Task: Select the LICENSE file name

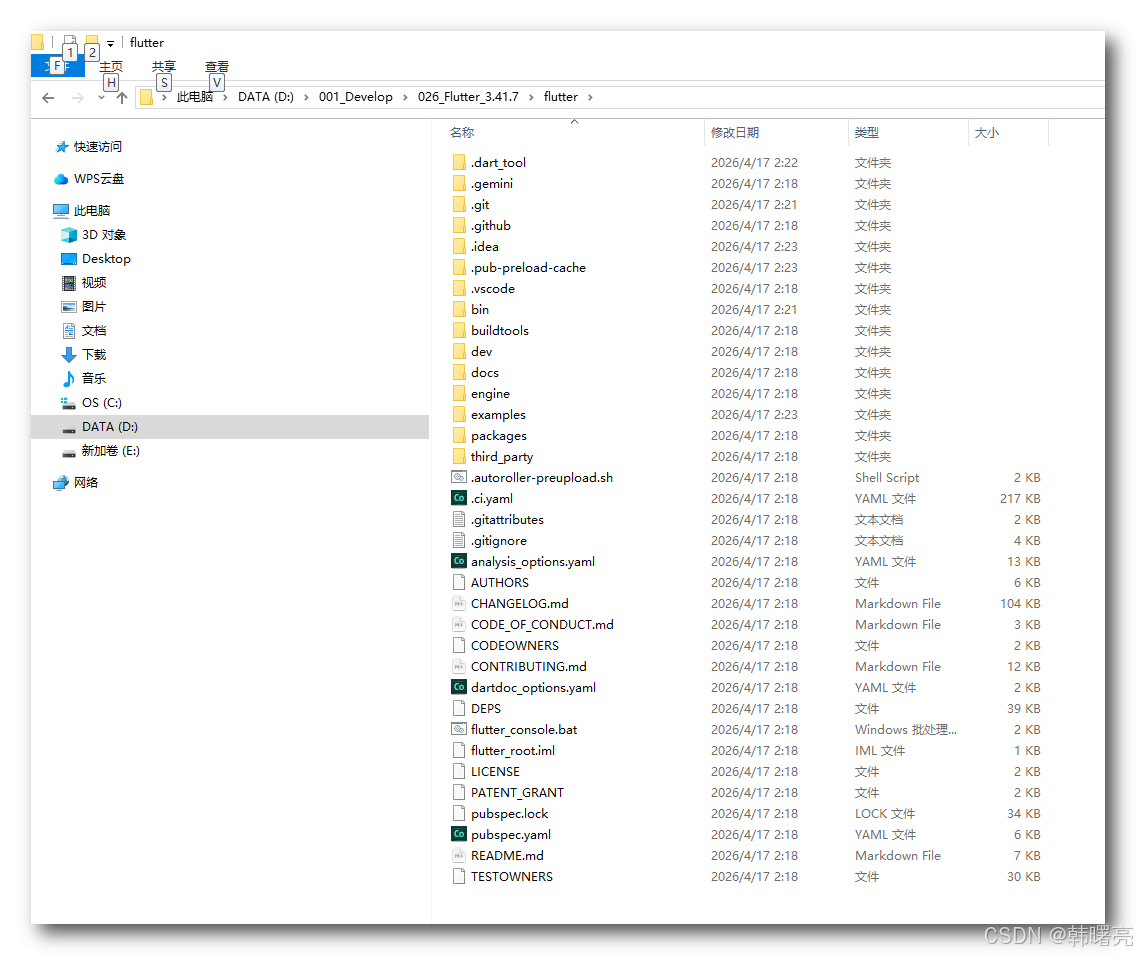Action: click(x=495, y=771)
